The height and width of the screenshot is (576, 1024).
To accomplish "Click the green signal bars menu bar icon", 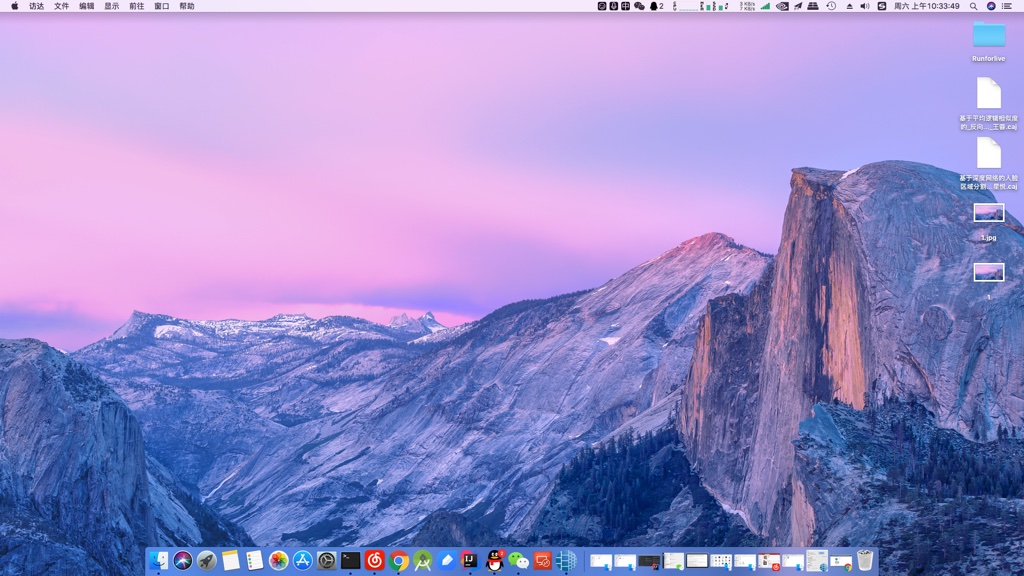I will pyautogui.click(x=765, y=6).
